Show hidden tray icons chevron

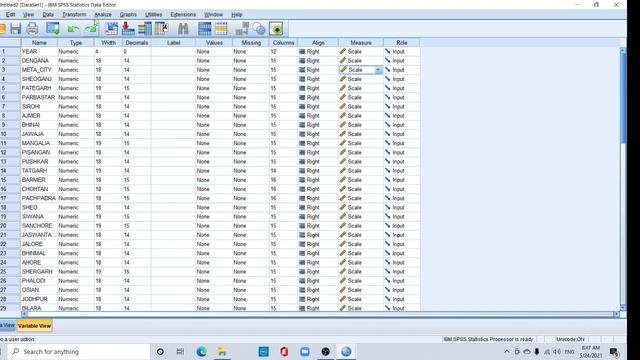pos(507,351)
